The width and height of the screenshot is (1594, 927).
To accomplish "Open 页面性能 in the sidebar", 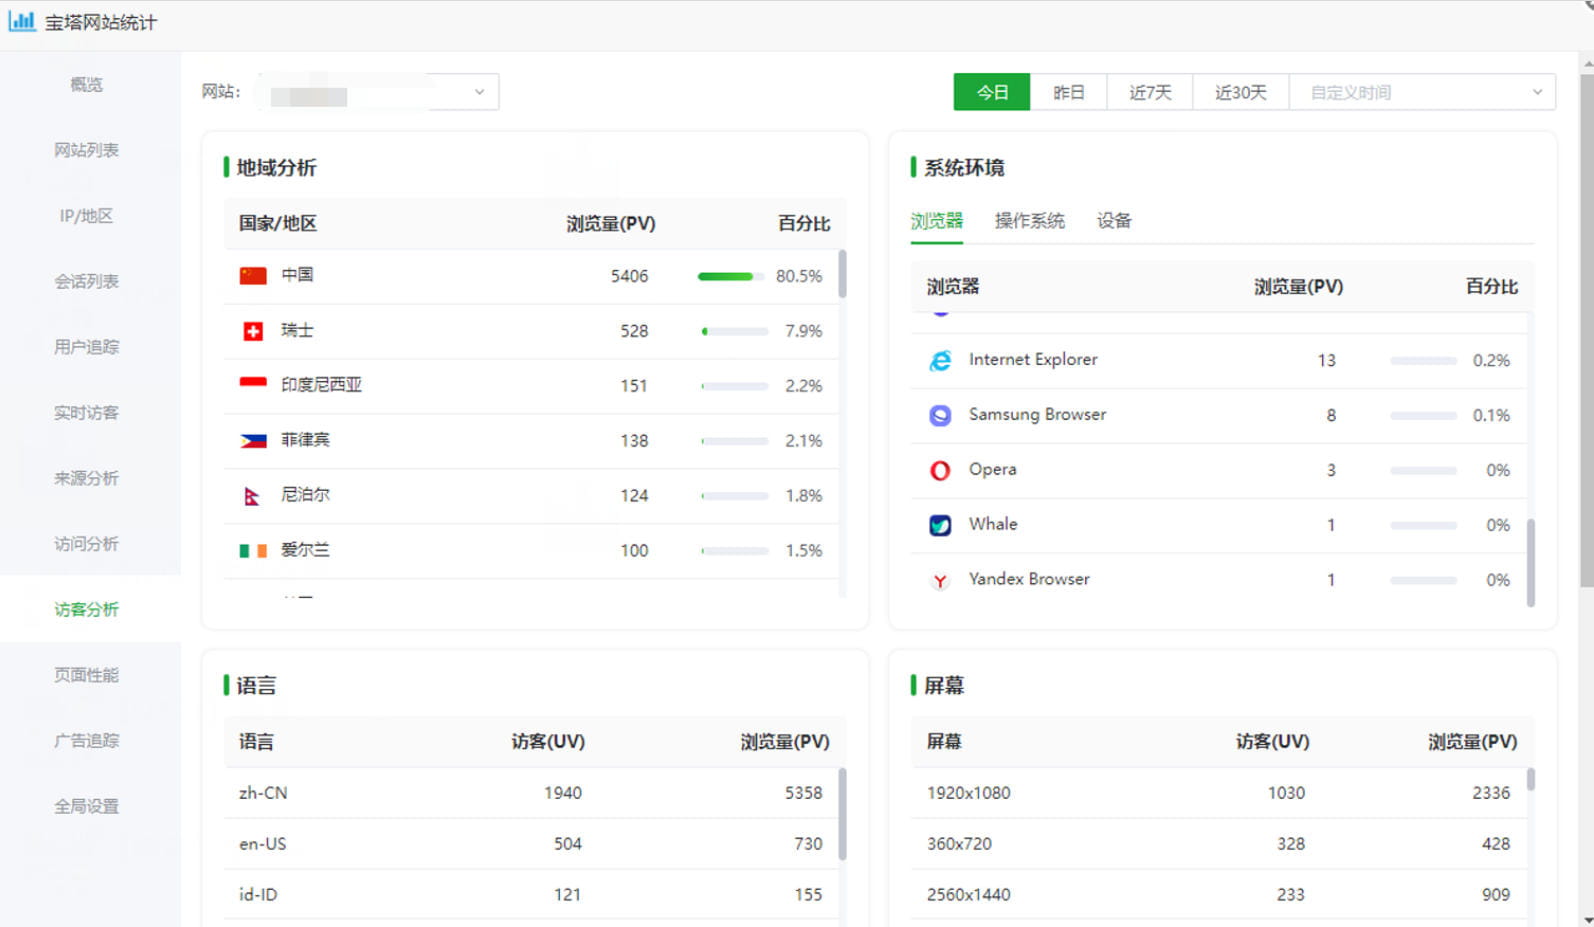I will click(x=86, y=675).
